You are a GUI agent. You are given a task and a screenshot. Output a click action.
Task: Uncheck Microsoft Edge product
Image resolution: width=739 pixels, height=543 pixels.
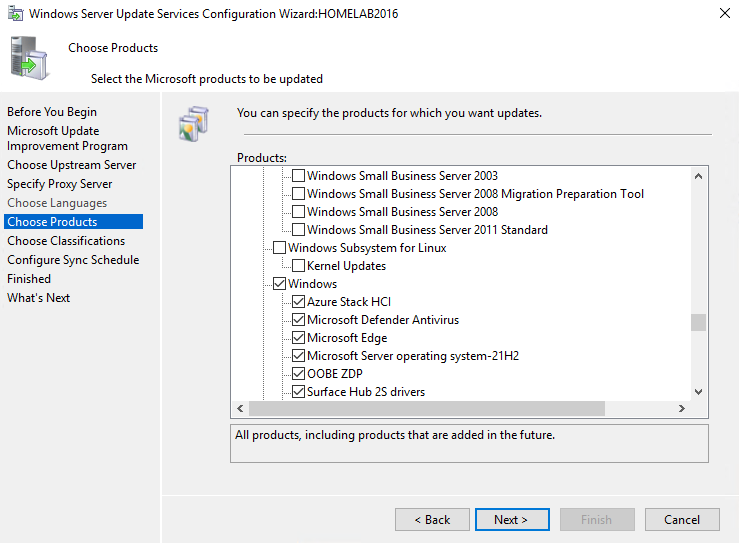click(x=298, y=337)
